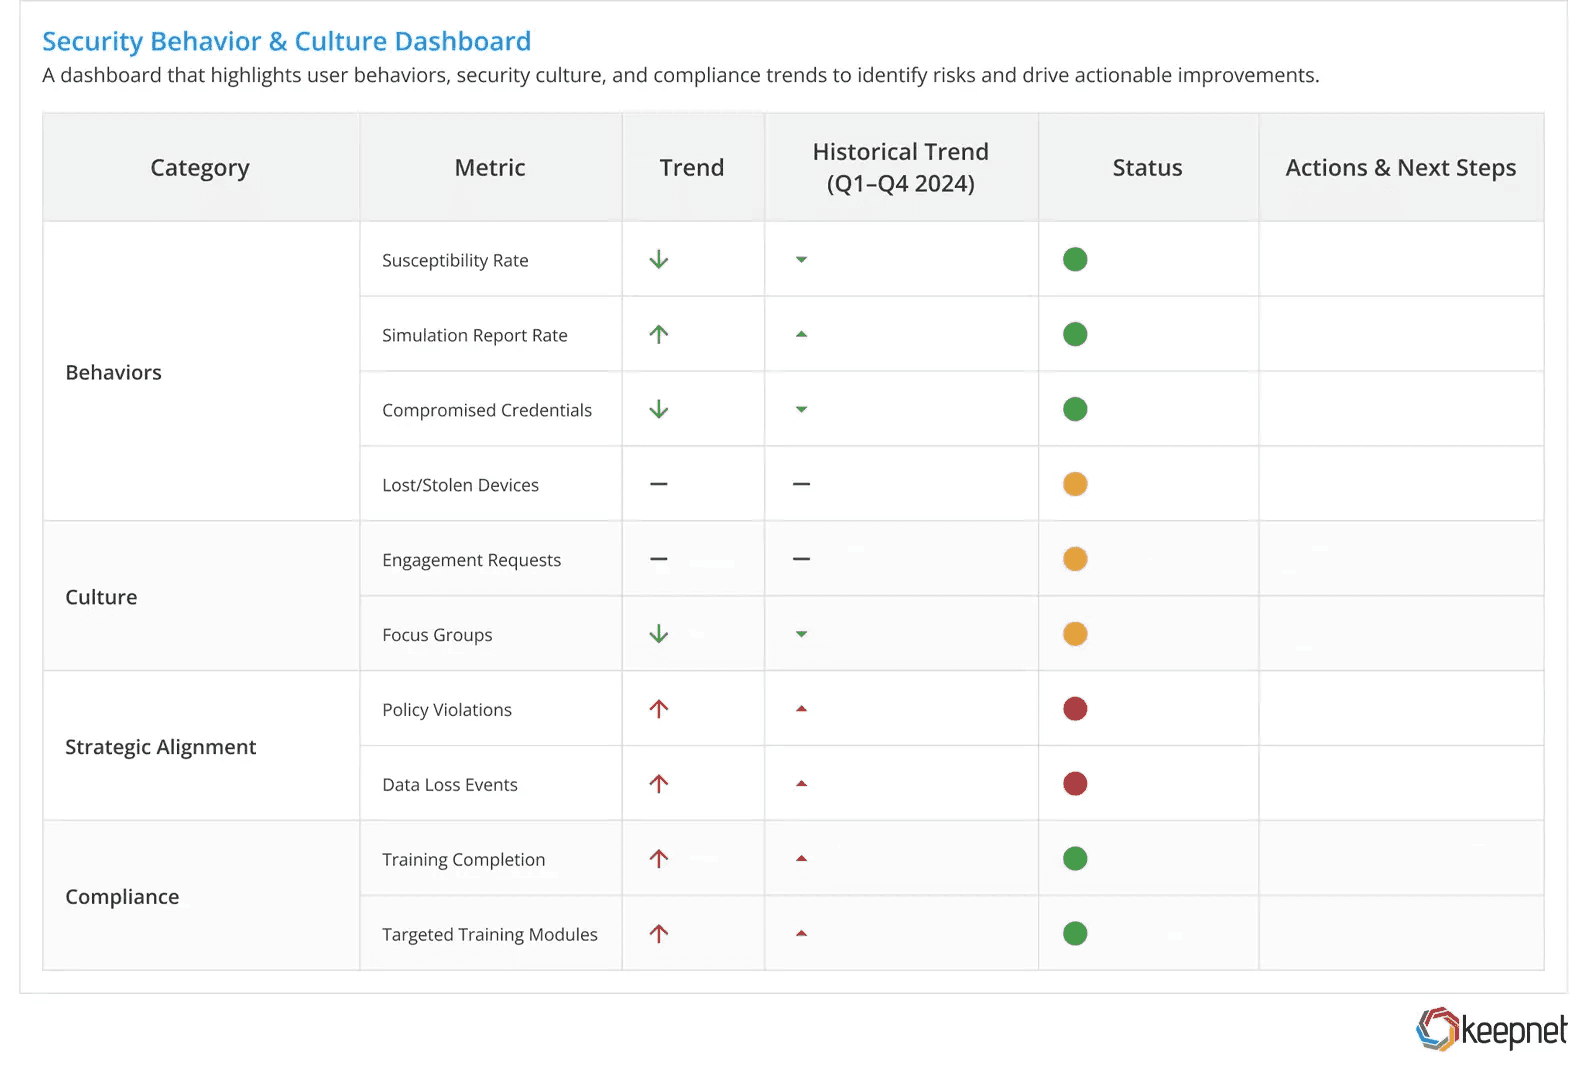The image size is (1594, 1080).
Task: Click the Policy Violations metric text
Action: 447,710
